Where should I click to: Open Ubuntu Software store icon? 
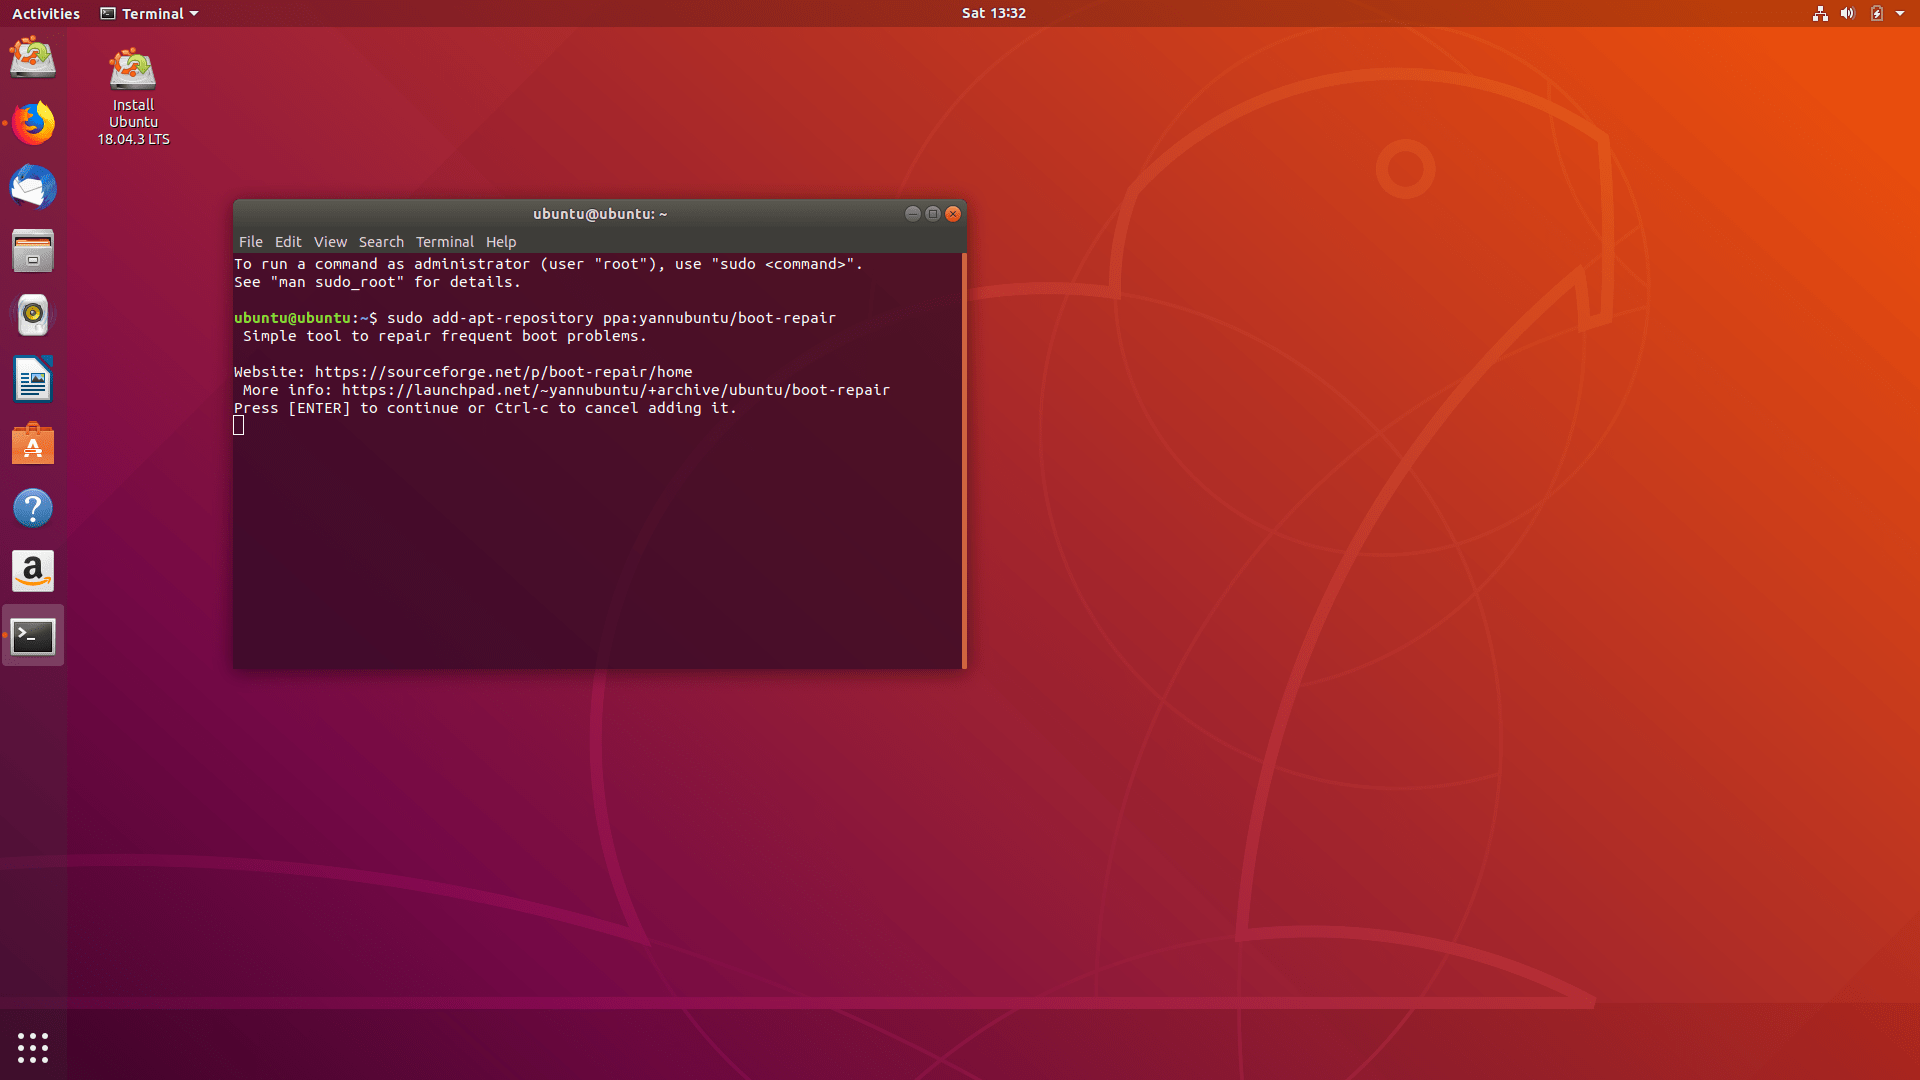pyautogui.click(x=33, y=444)
